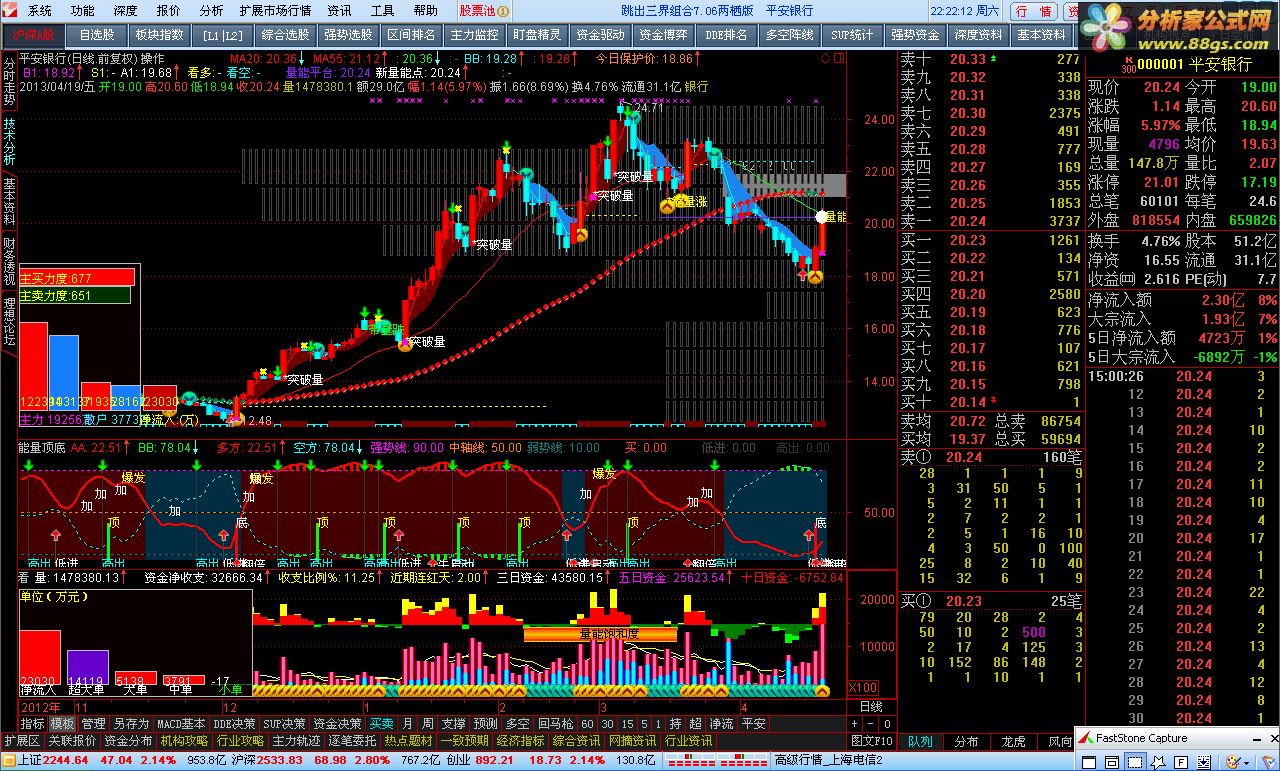Click the 高级行情_上海电信2 status text

828,761
